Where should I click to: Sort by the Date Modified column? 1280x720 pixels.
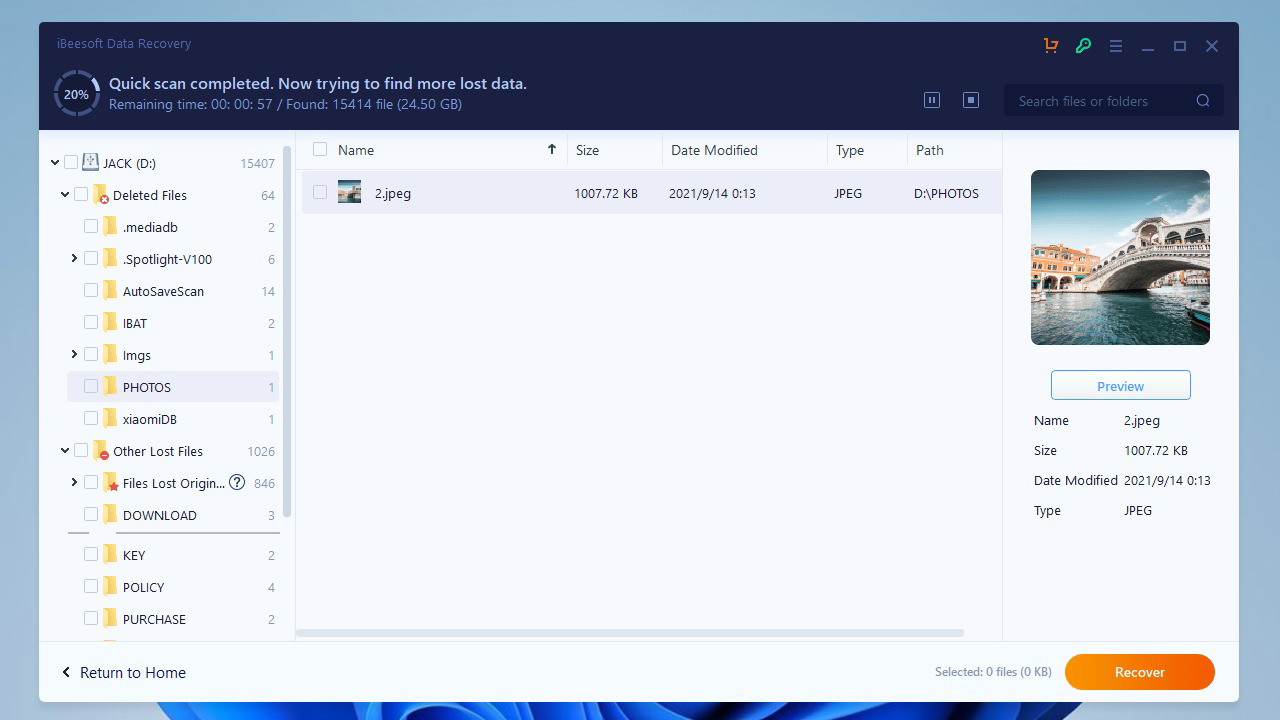[x=714, y=150]
